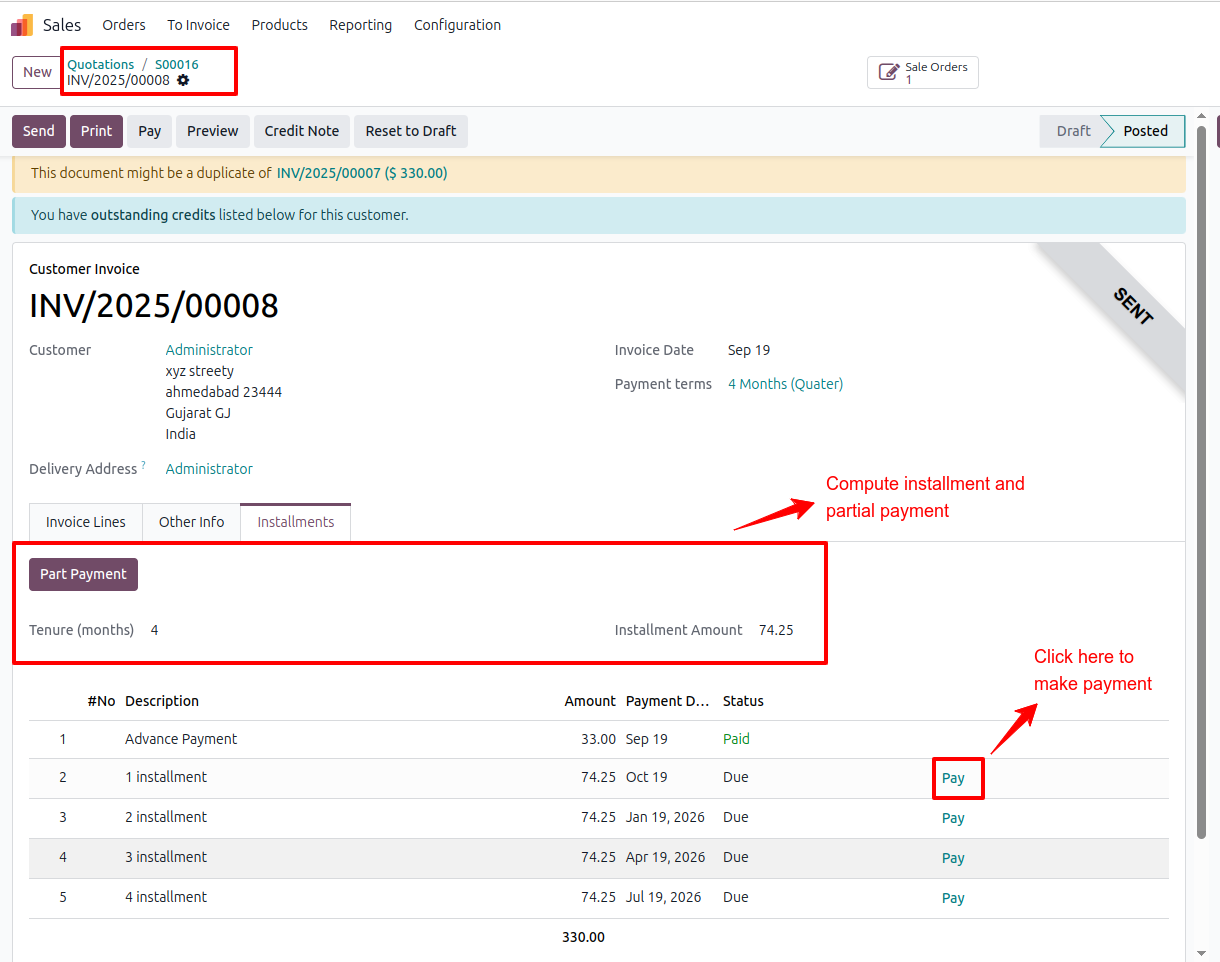The height and width of the screenshot is (962, 1220).
Task: Pay the 4 installment line
Action: pyautogui.click(x=953, y=898)
